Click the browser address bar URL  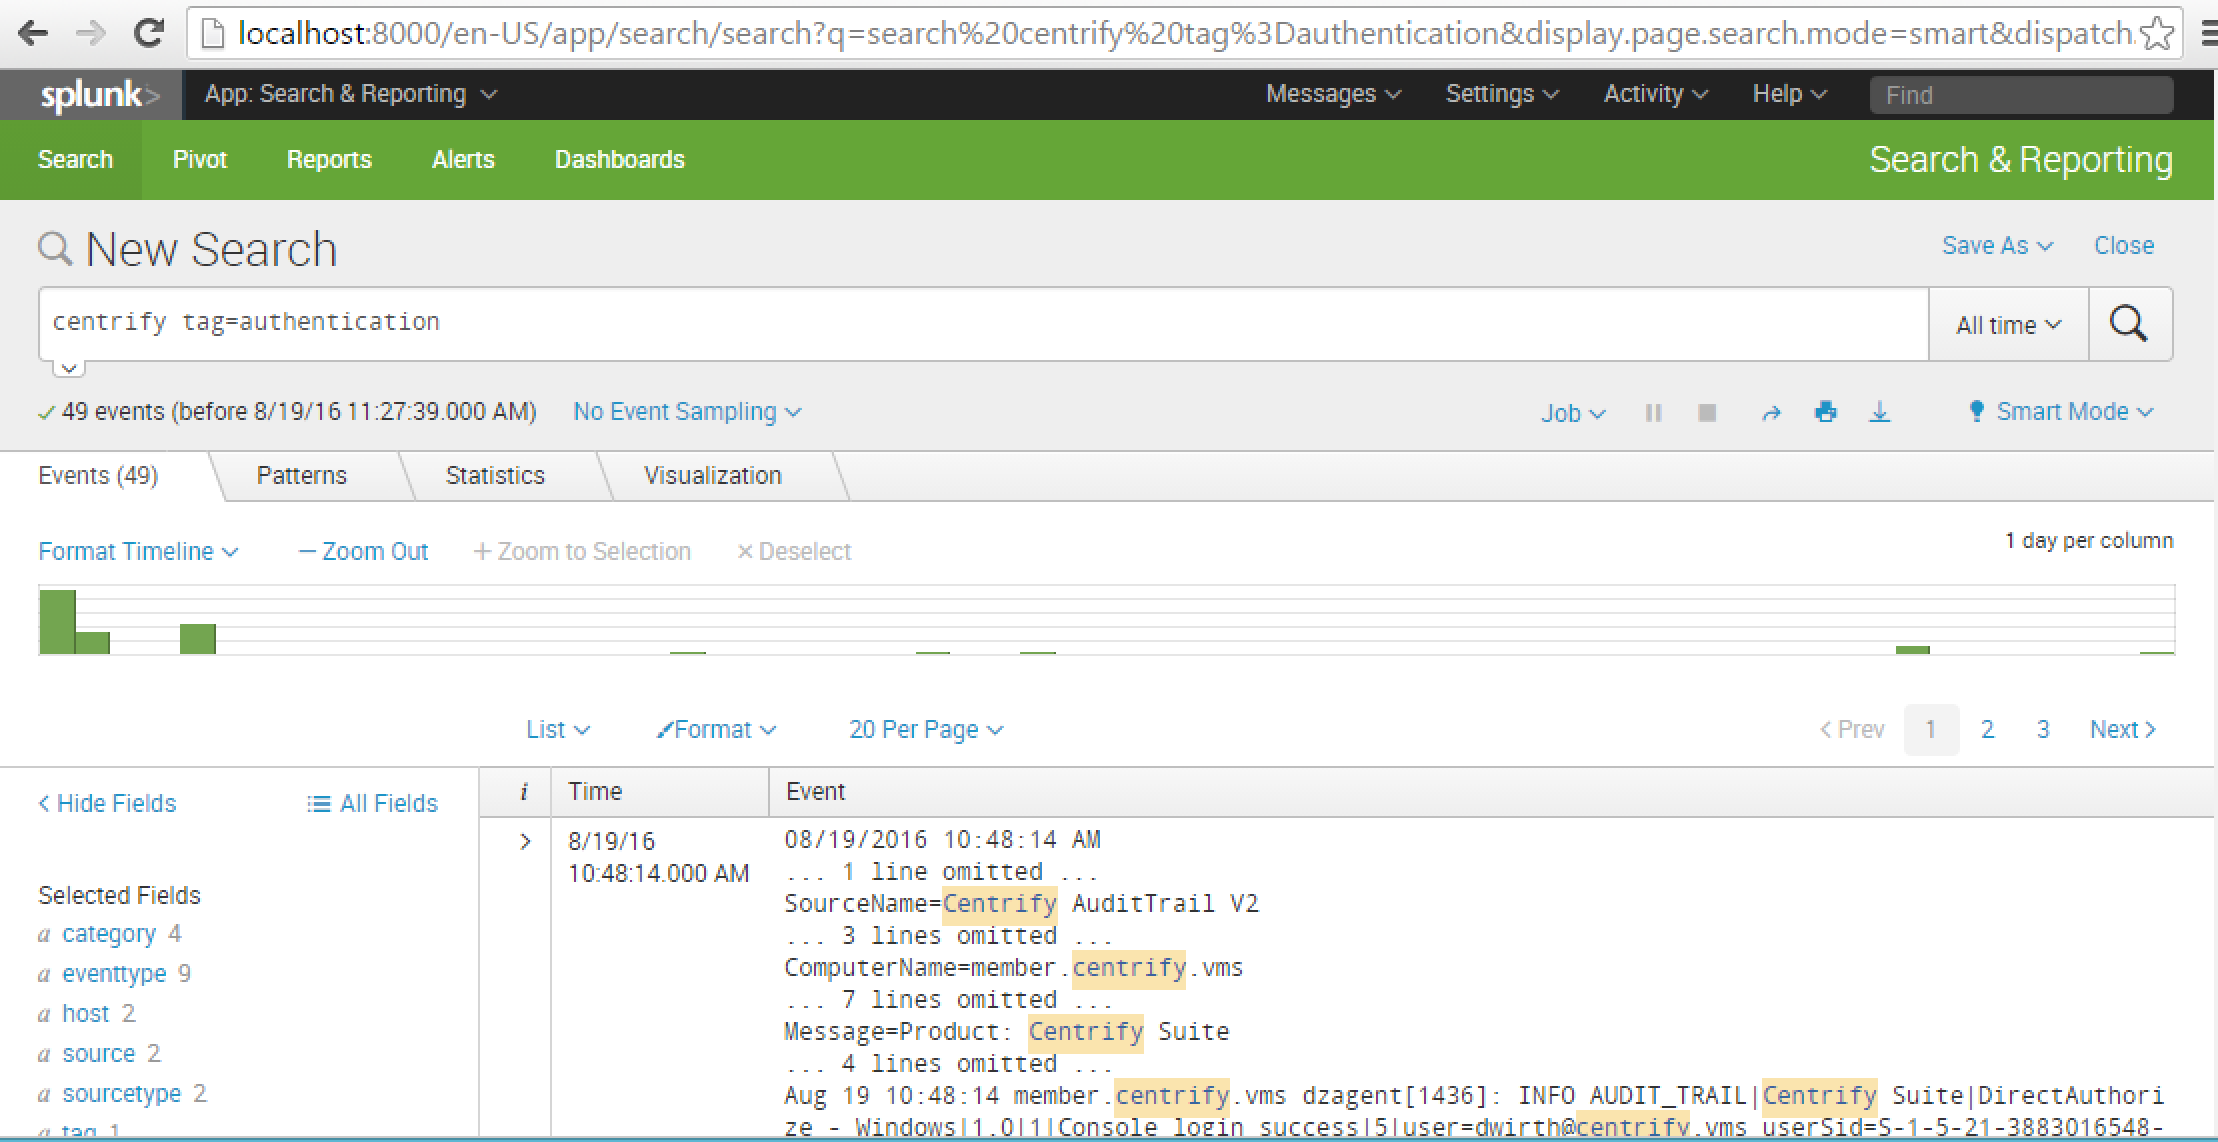click(1185, 34)
